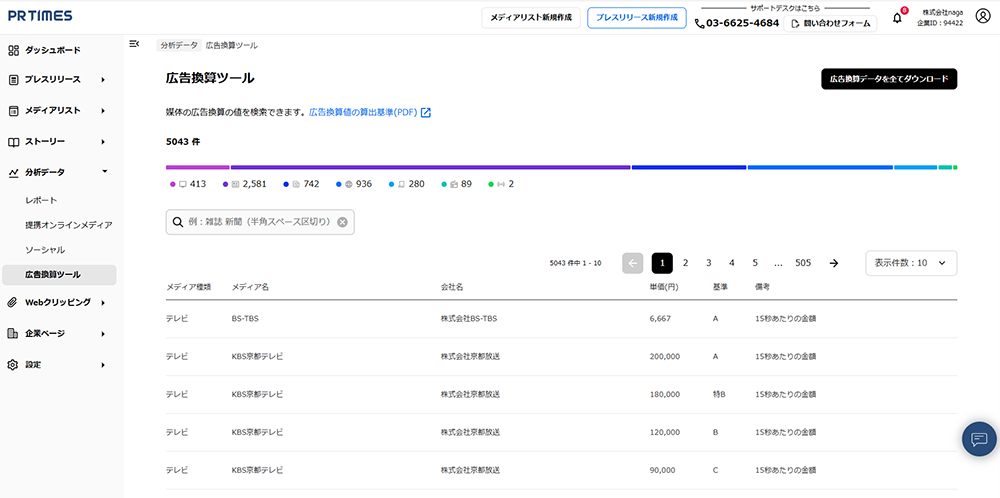Open the 表示件数：10 dropdown

point(911,263)
